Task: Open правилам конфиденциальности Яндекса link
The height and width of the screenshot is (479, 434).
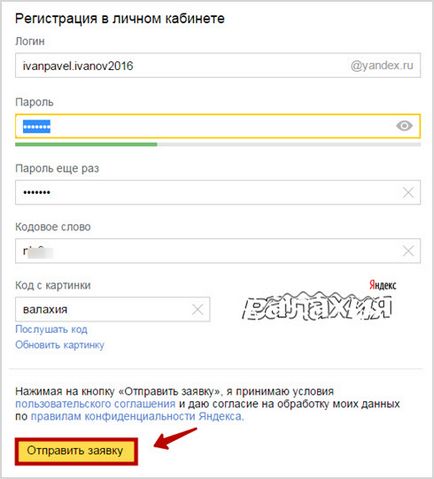Action: tap(137, 417)
